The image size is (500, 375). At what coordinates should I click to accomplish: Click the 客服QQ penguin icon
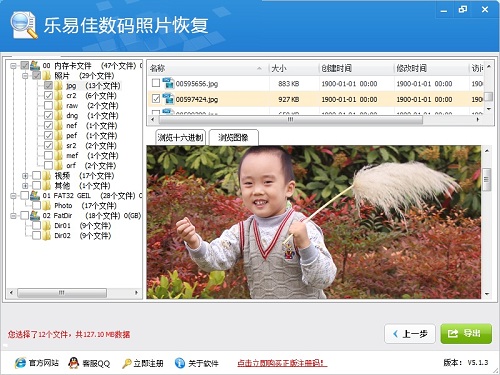(x=73, y=363)
